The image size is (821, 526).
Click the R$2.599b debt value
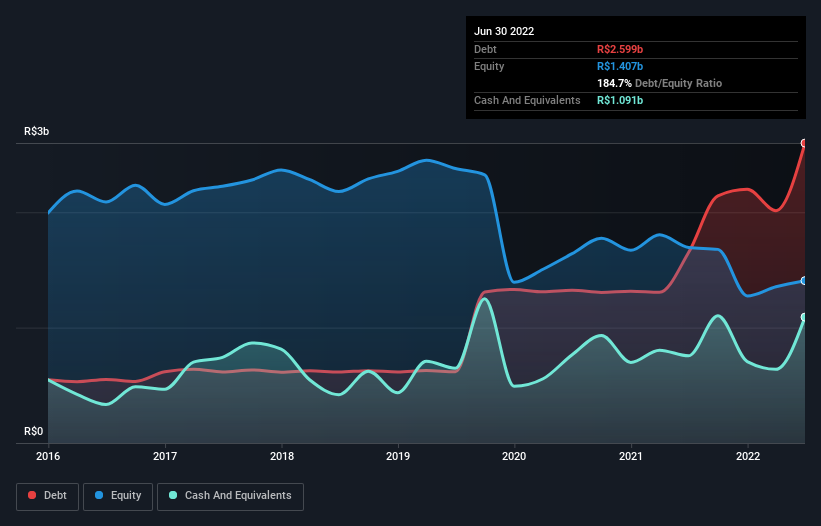point(620,49)
